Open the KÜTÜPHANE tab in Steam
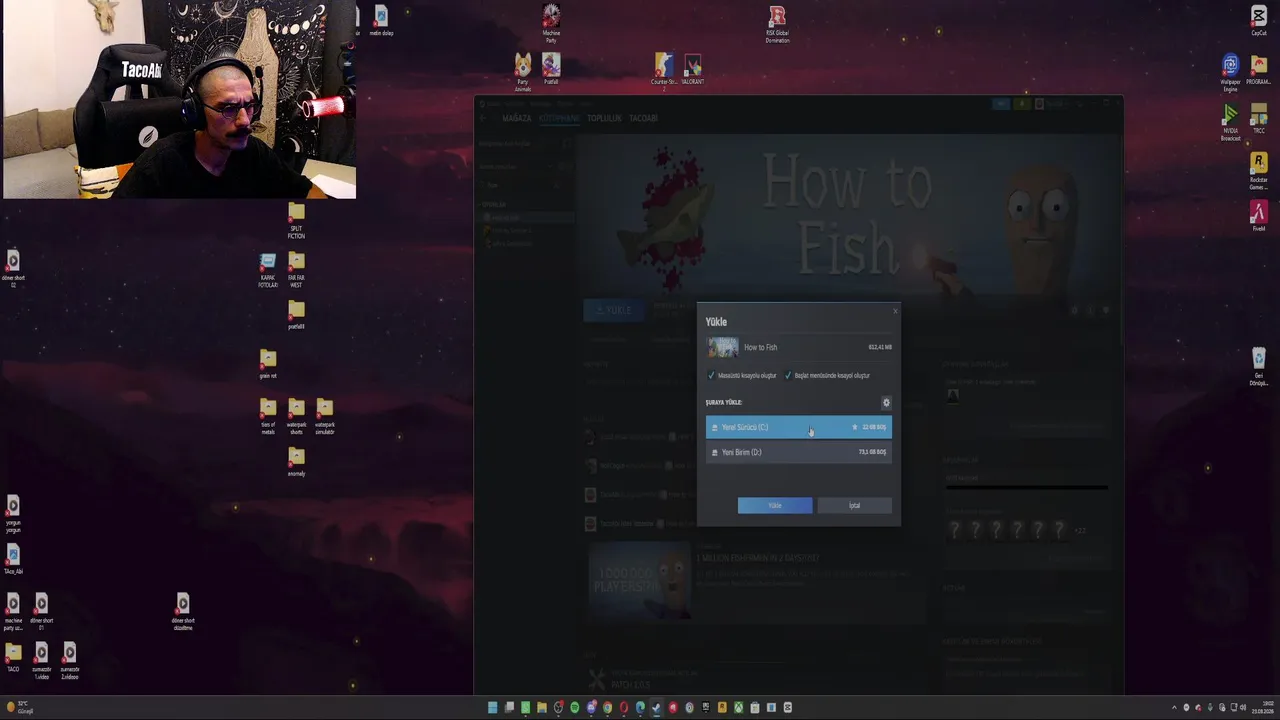This screenshot has height=720, width=1280. coord(559,118)
